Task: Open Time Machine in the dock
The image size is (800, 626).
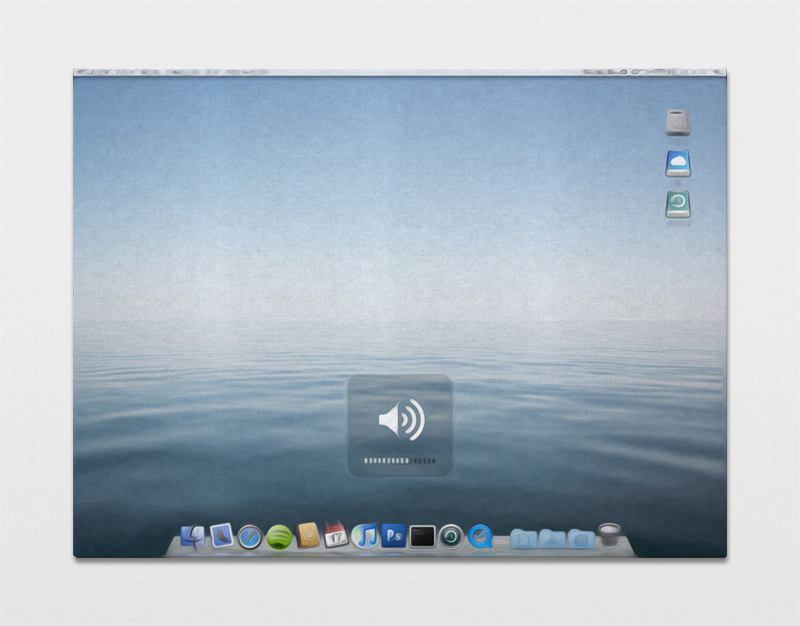Action: tap(451, 536)
